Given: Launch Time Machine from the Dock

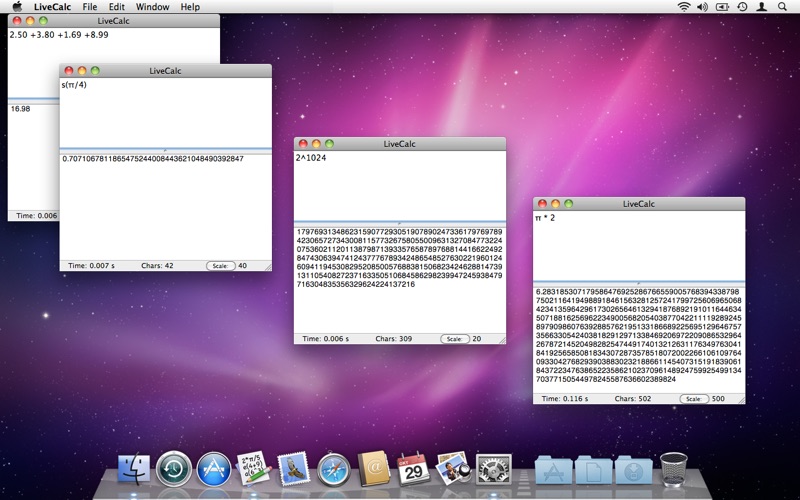Looking at the screenshot, I should tap(174, 469).
